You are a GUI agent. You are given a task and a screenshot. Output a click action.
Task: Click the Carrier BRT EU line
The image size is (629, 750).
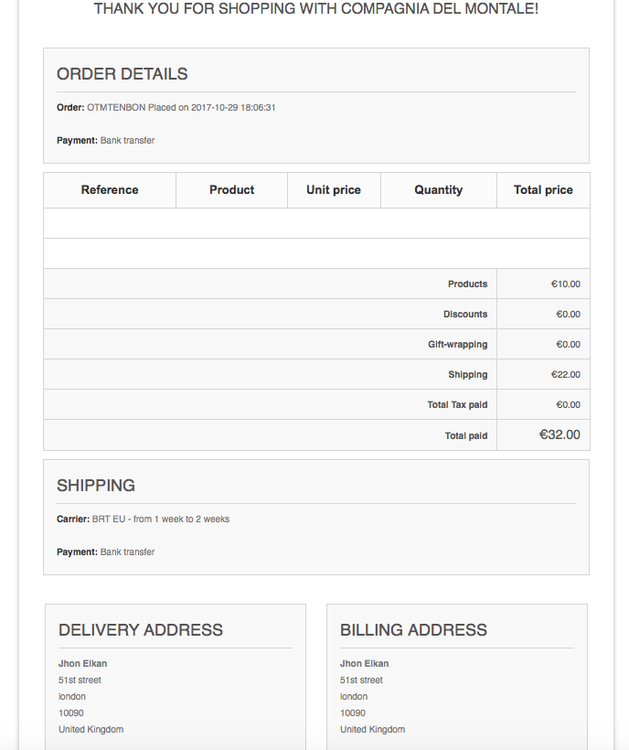coord(143,519)
